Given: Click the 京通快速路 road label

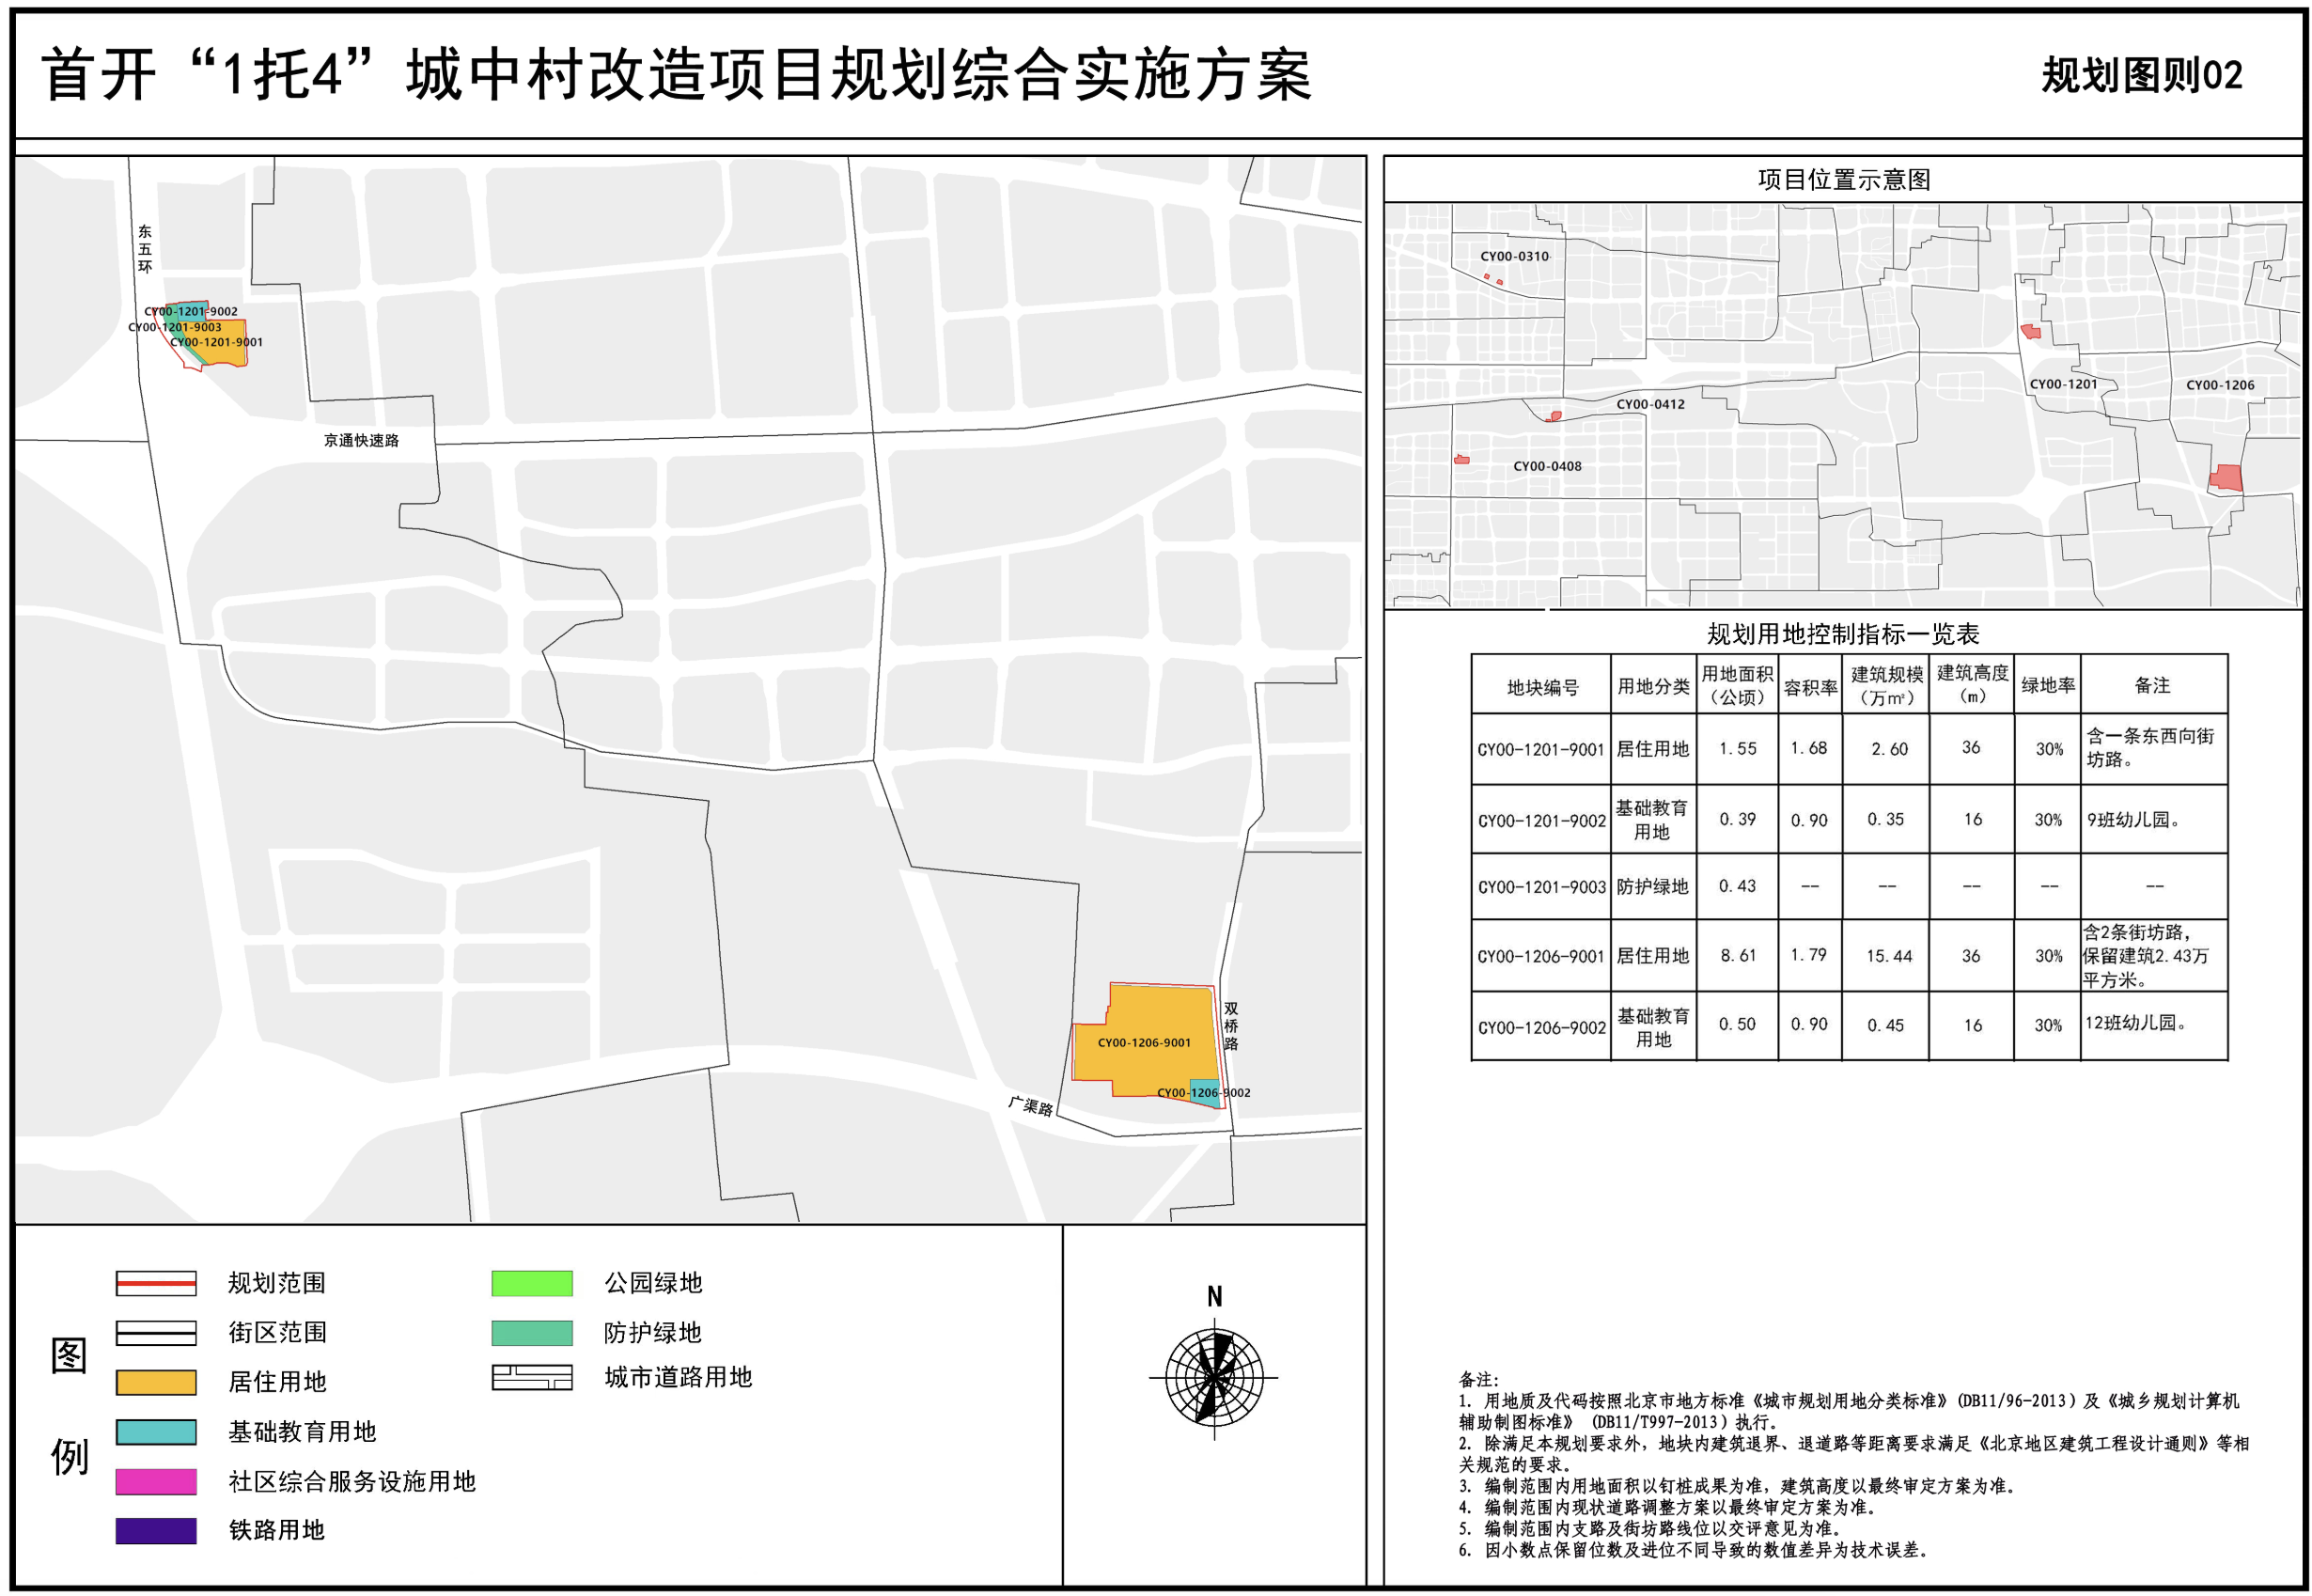Looking at the screenshot, I should [361, 440].
